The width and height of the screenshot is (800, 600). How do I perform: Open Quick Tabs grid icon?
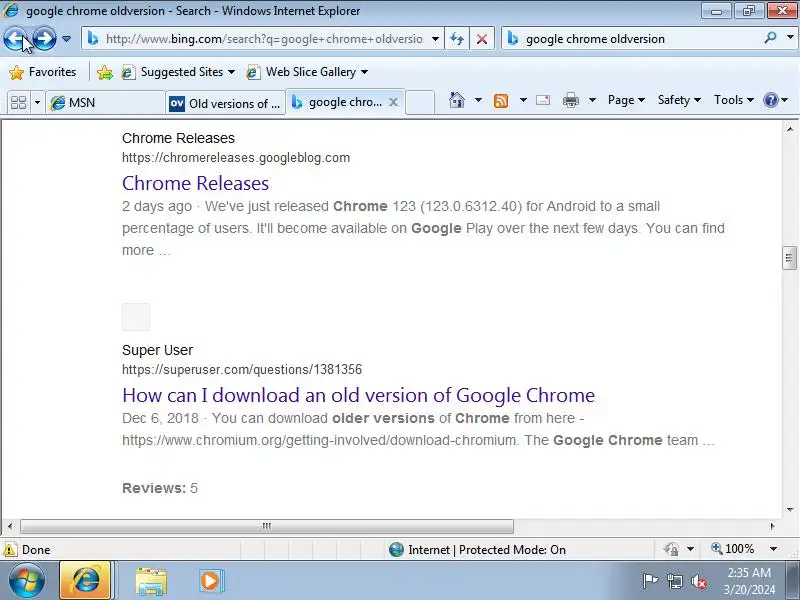tap(19, 103)
